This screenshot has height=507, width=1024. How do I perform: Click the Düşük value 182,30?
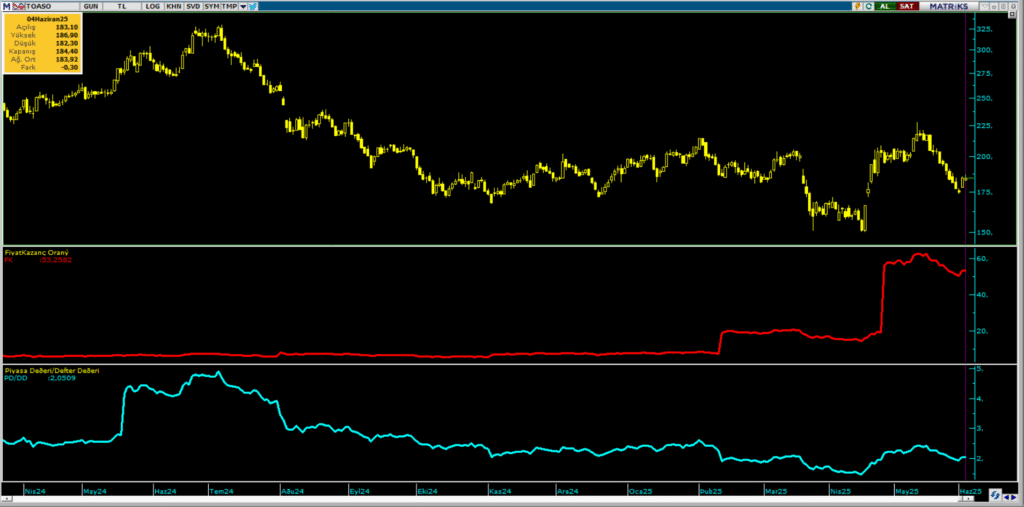(69, 43)
